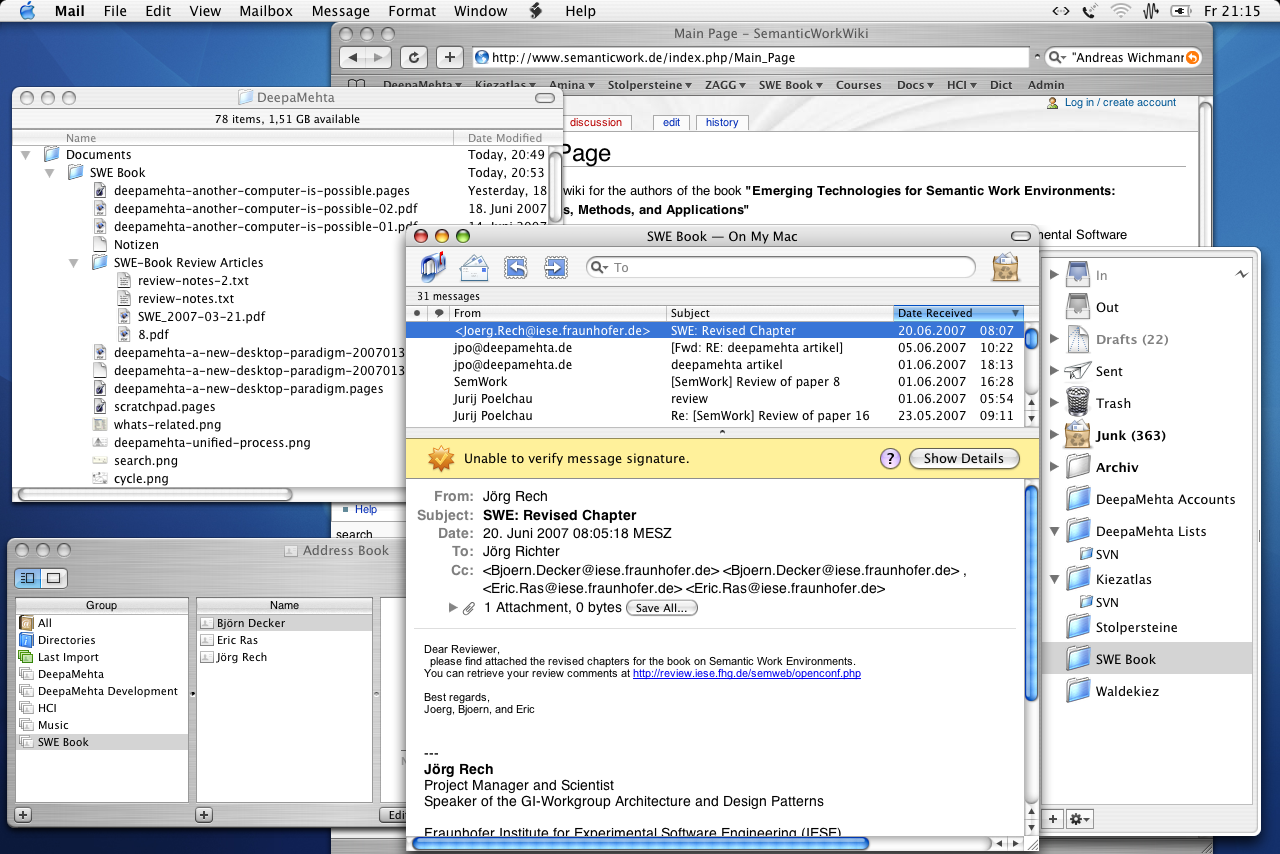This screenshot has height=854, width=1280.
Task: Switch to the history tab on wiki
Action: [x=721, y=123]
